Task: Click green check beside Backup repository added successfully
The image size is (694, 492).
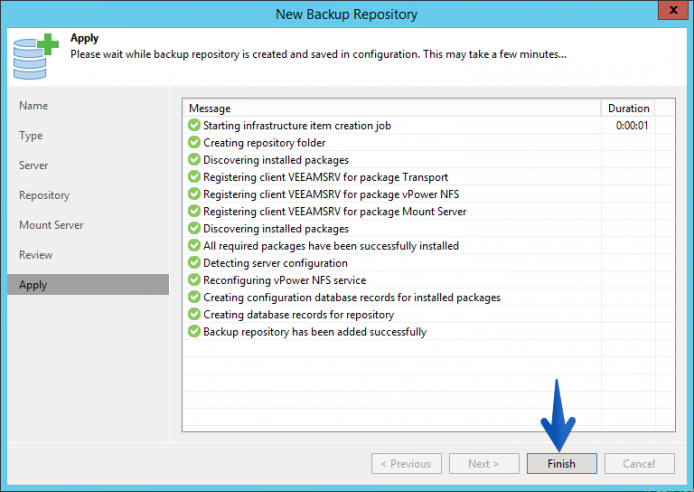Action: click(x=194, y=331)
